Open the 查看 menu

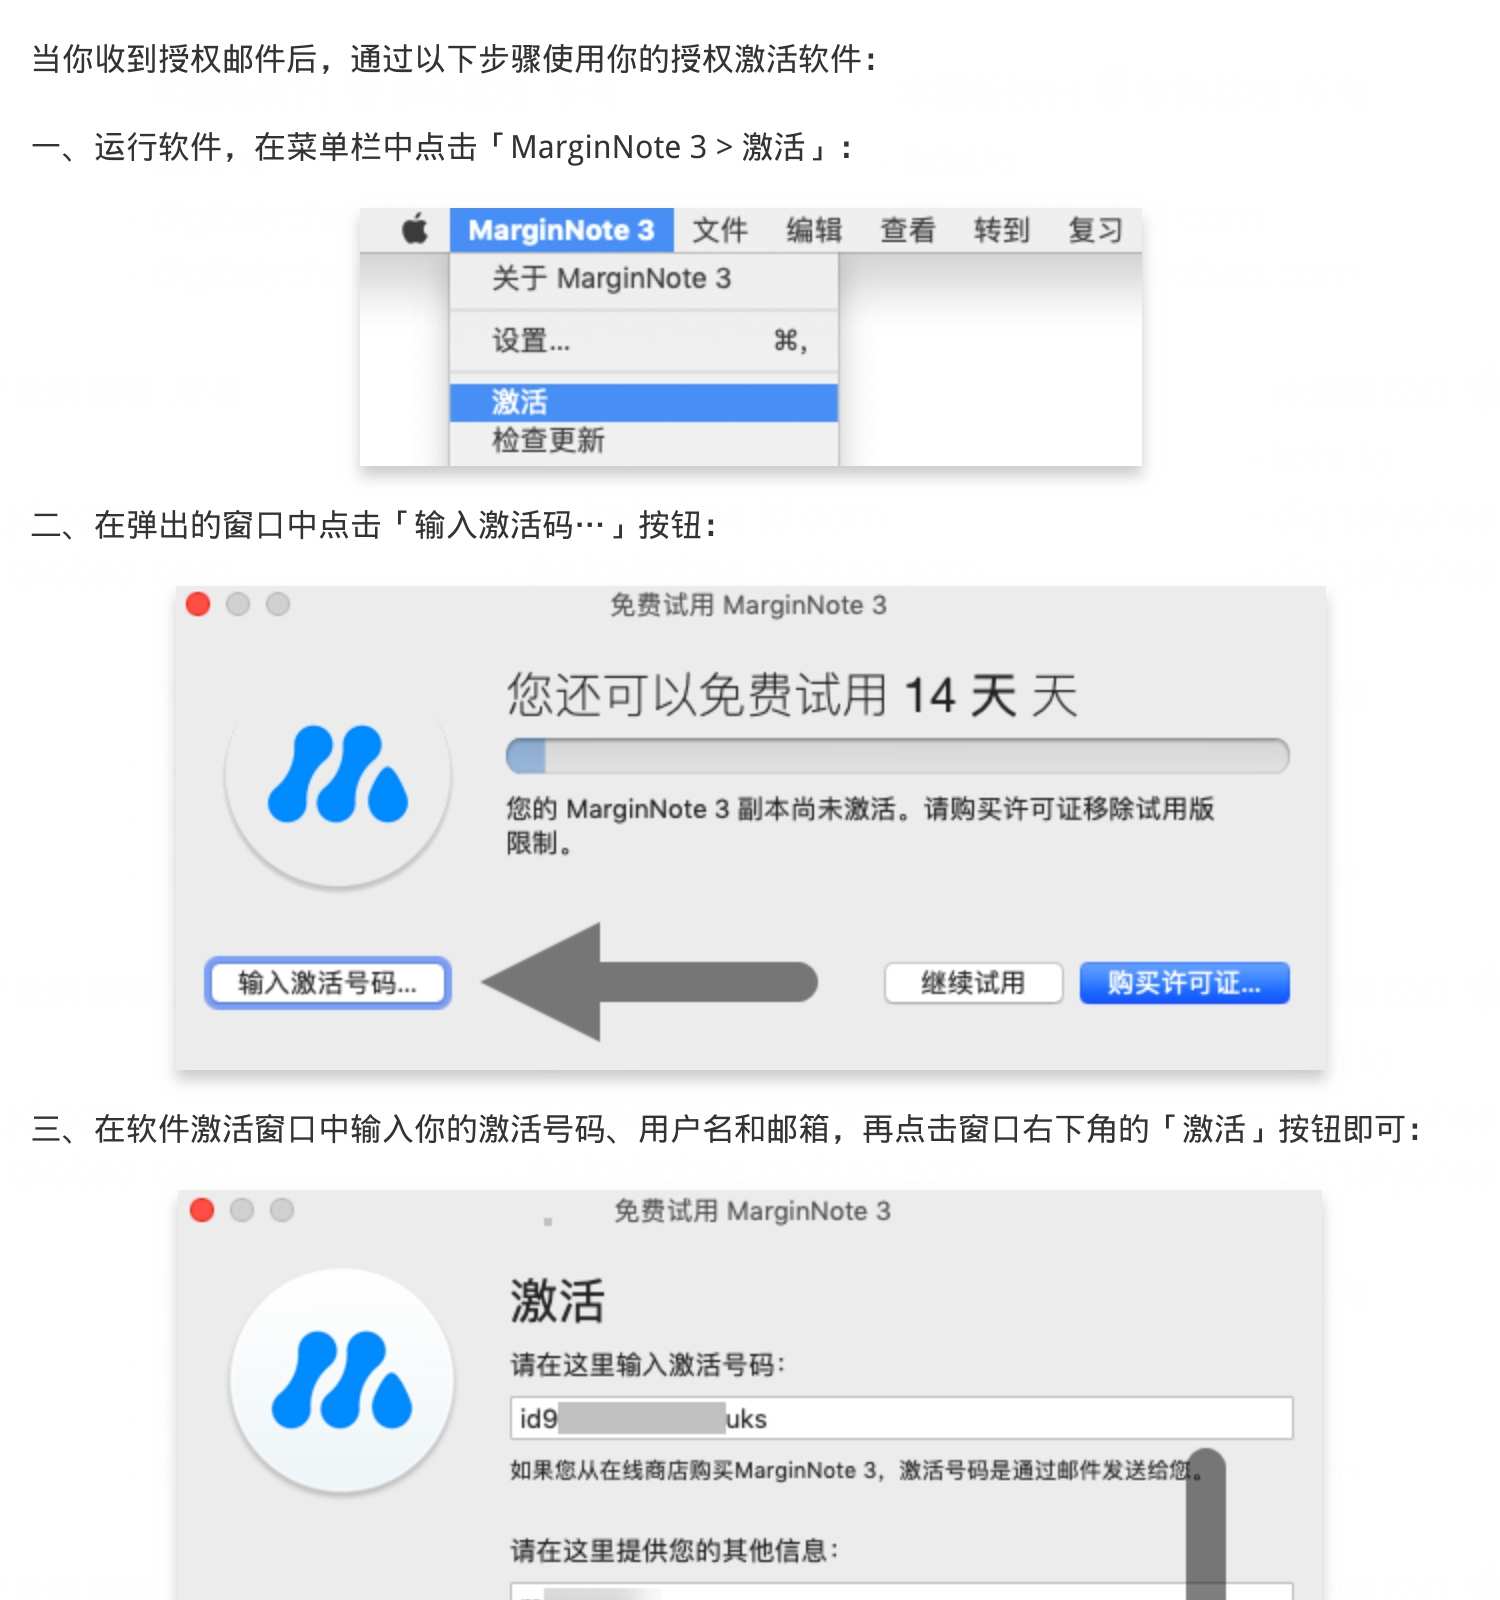[x=907, y=230]
